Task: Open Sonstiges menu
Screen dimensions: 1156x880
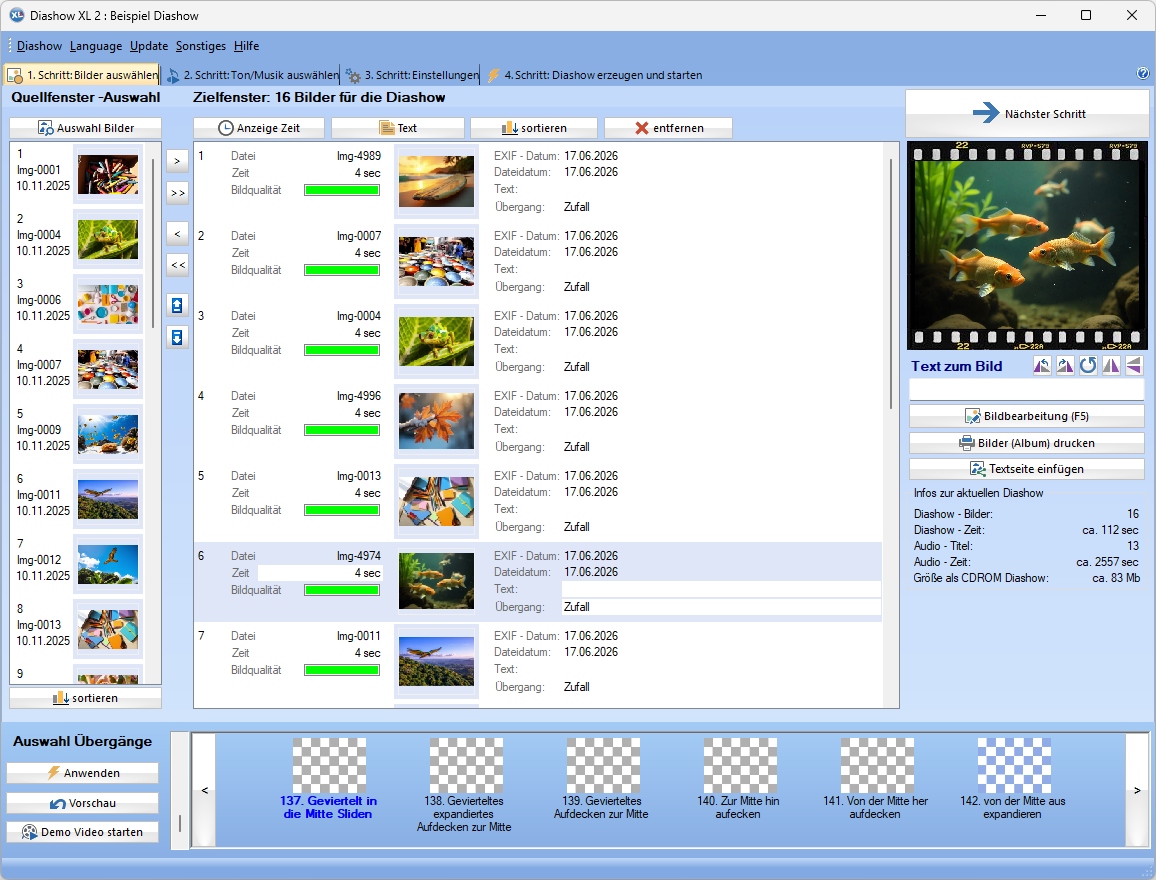Action: coord(201,46)
